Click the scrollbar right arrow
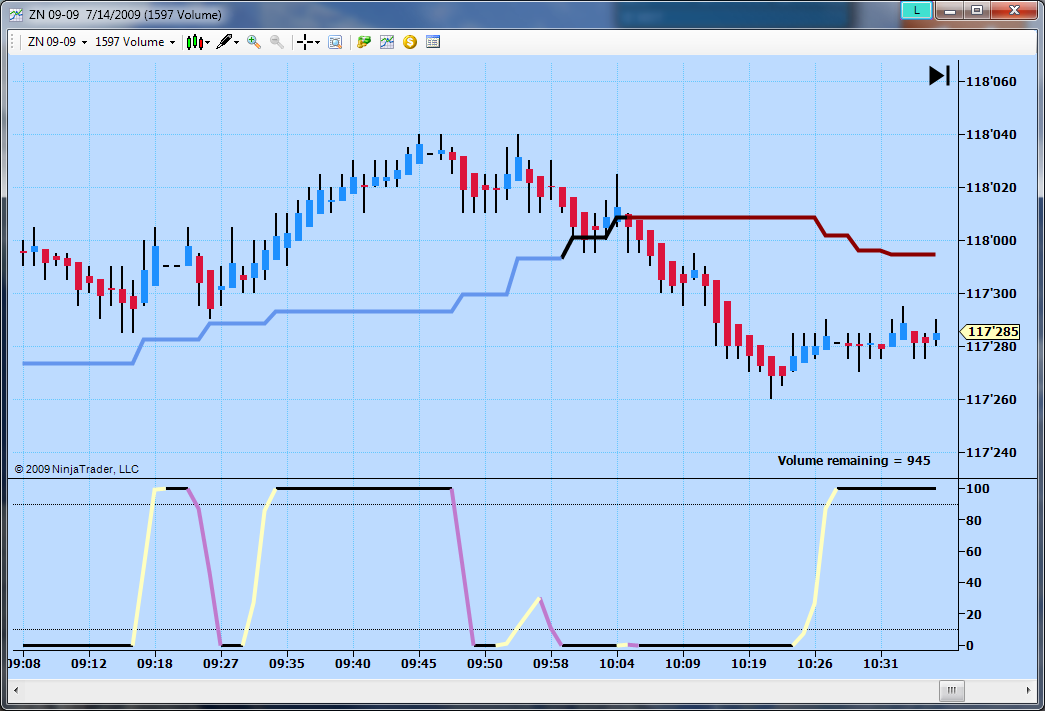This screenshot has width=1045, height=711. coord(1028,690)
